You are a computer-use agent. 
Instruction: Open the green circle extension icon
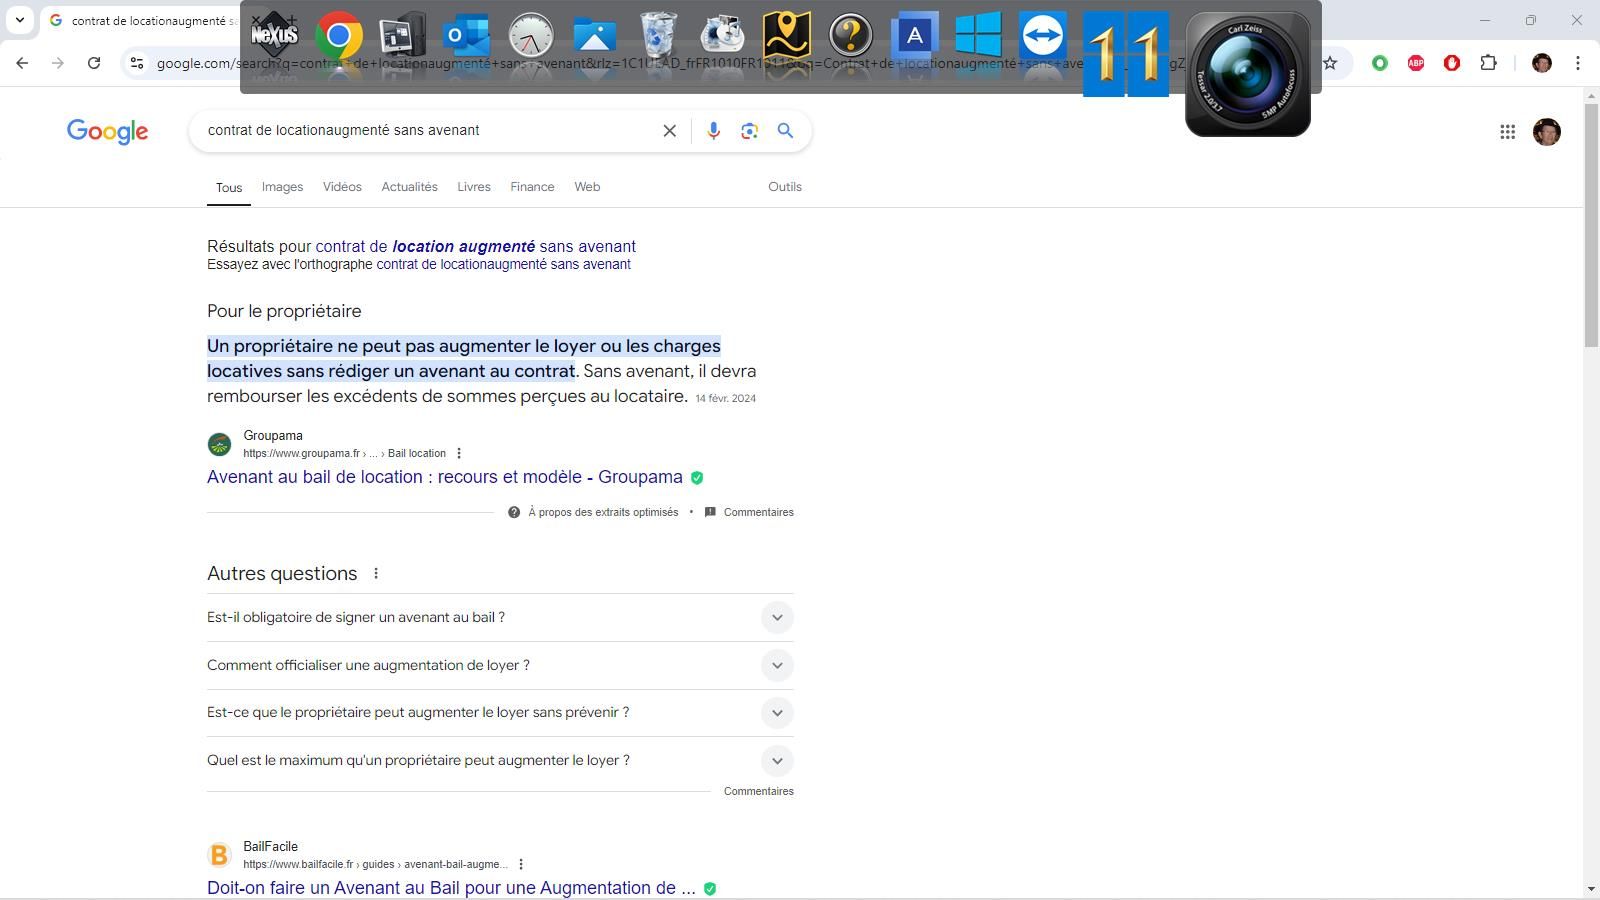click(x=1380, y=63)
